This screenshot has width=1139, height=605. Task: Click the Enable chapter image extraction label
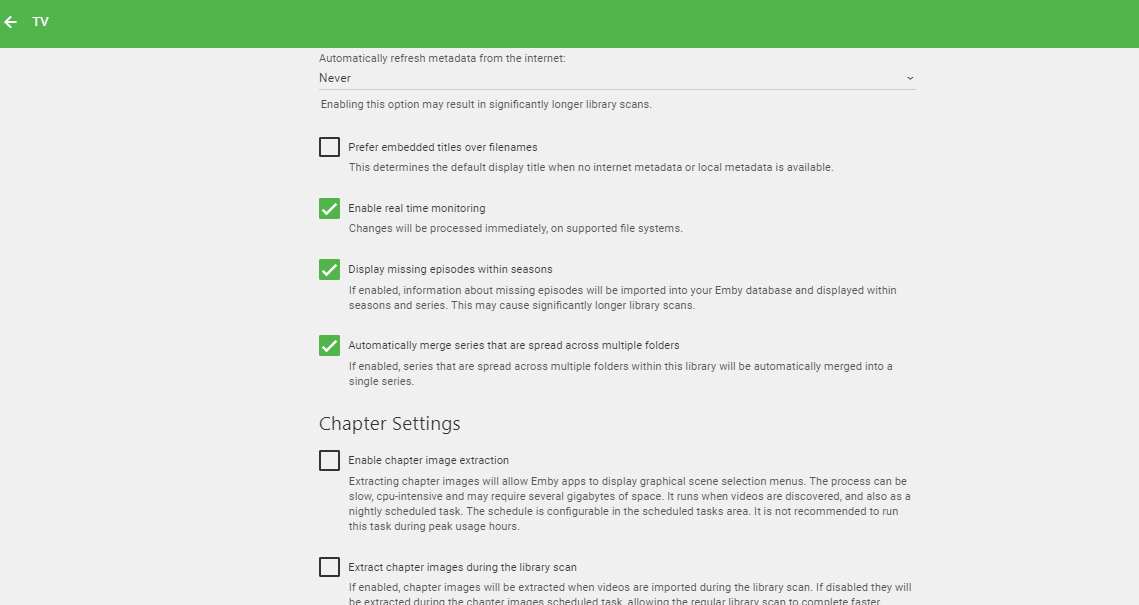[429, 460]
